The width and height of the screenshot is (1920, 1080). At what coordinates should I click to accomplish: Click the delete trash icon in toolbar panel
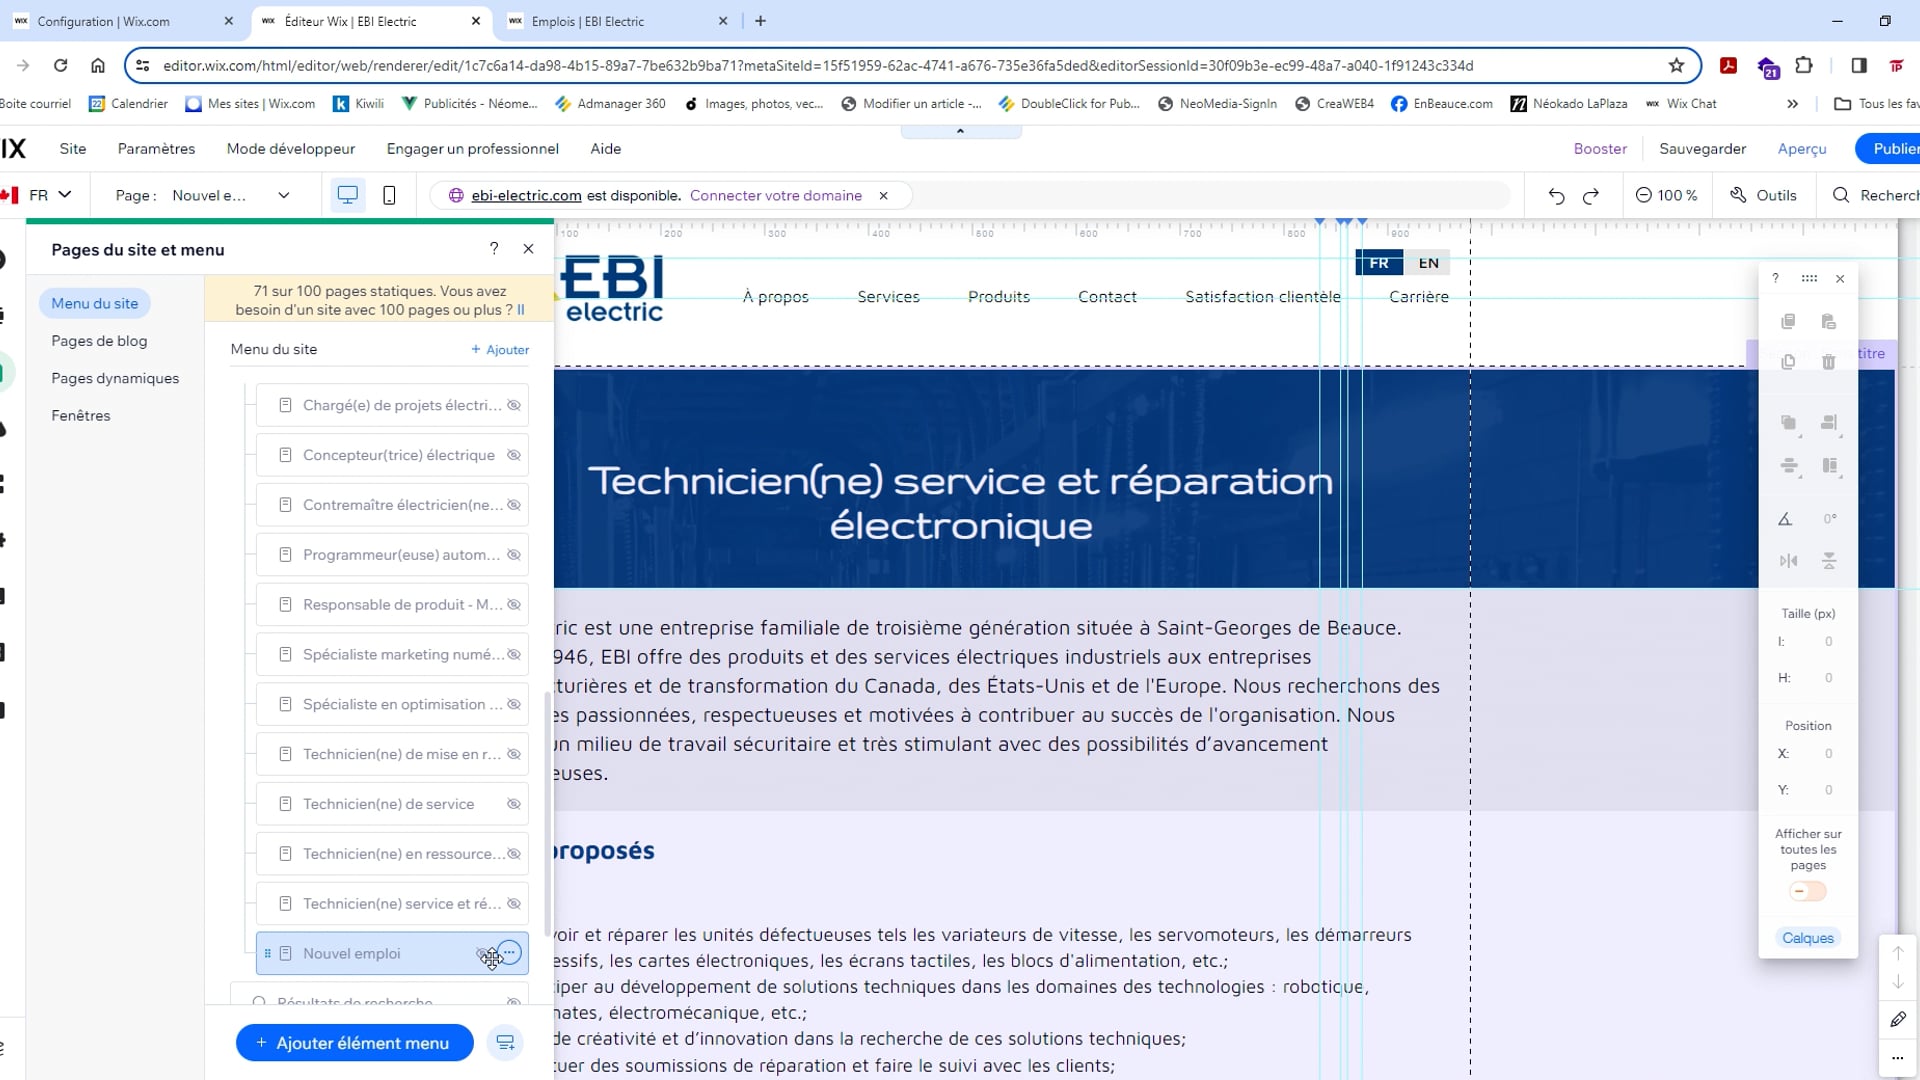(1828, 362)
